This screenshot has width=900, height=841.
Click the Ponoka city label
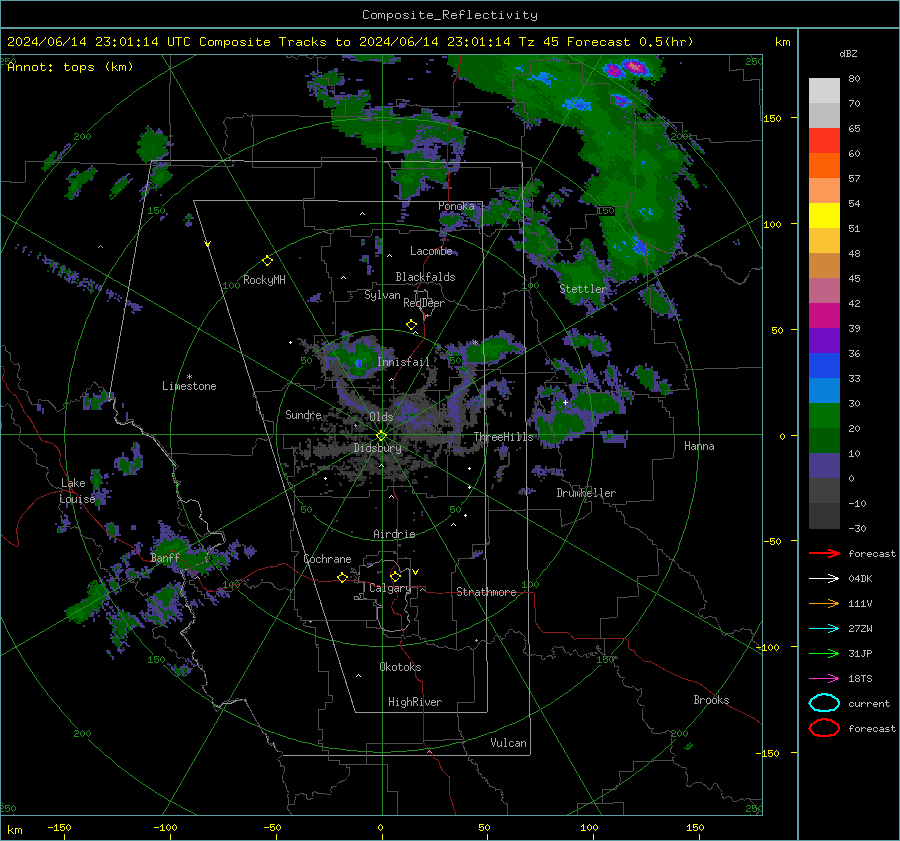(x=456, y=206)
